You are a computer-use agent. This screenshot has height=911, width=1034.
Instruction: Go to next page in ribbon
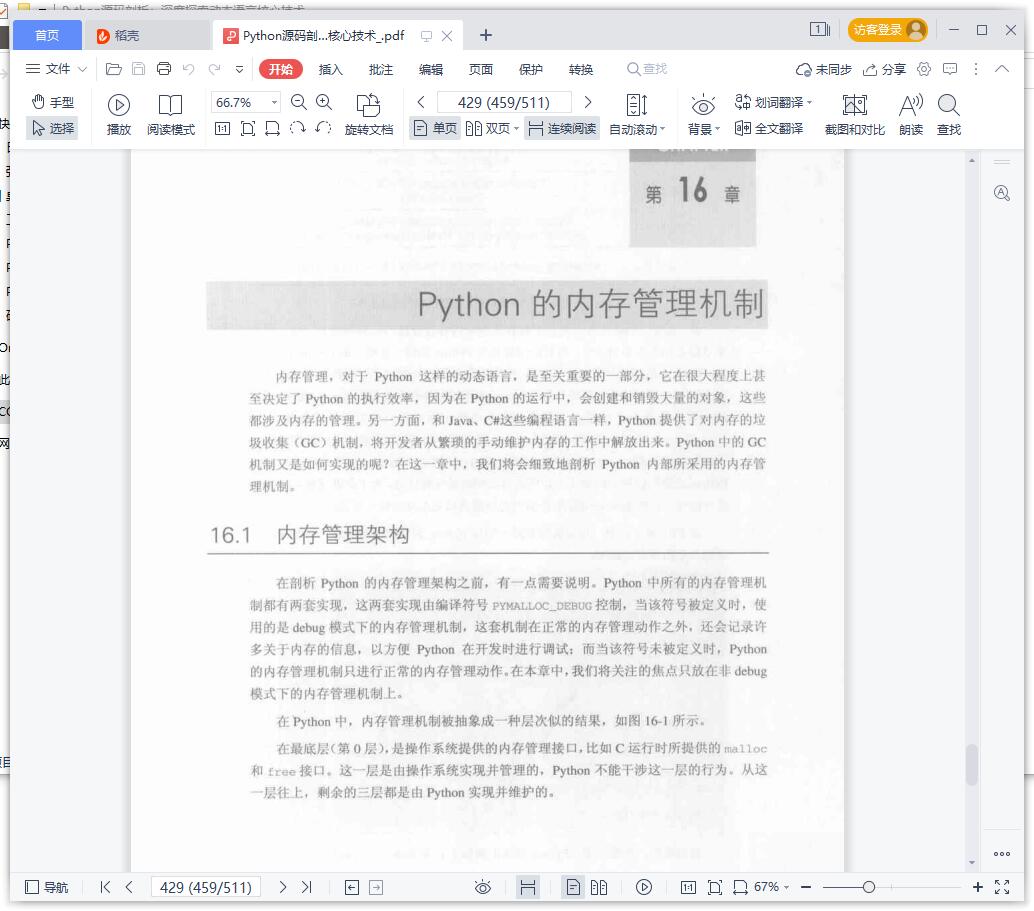click(x=588, y=102)
